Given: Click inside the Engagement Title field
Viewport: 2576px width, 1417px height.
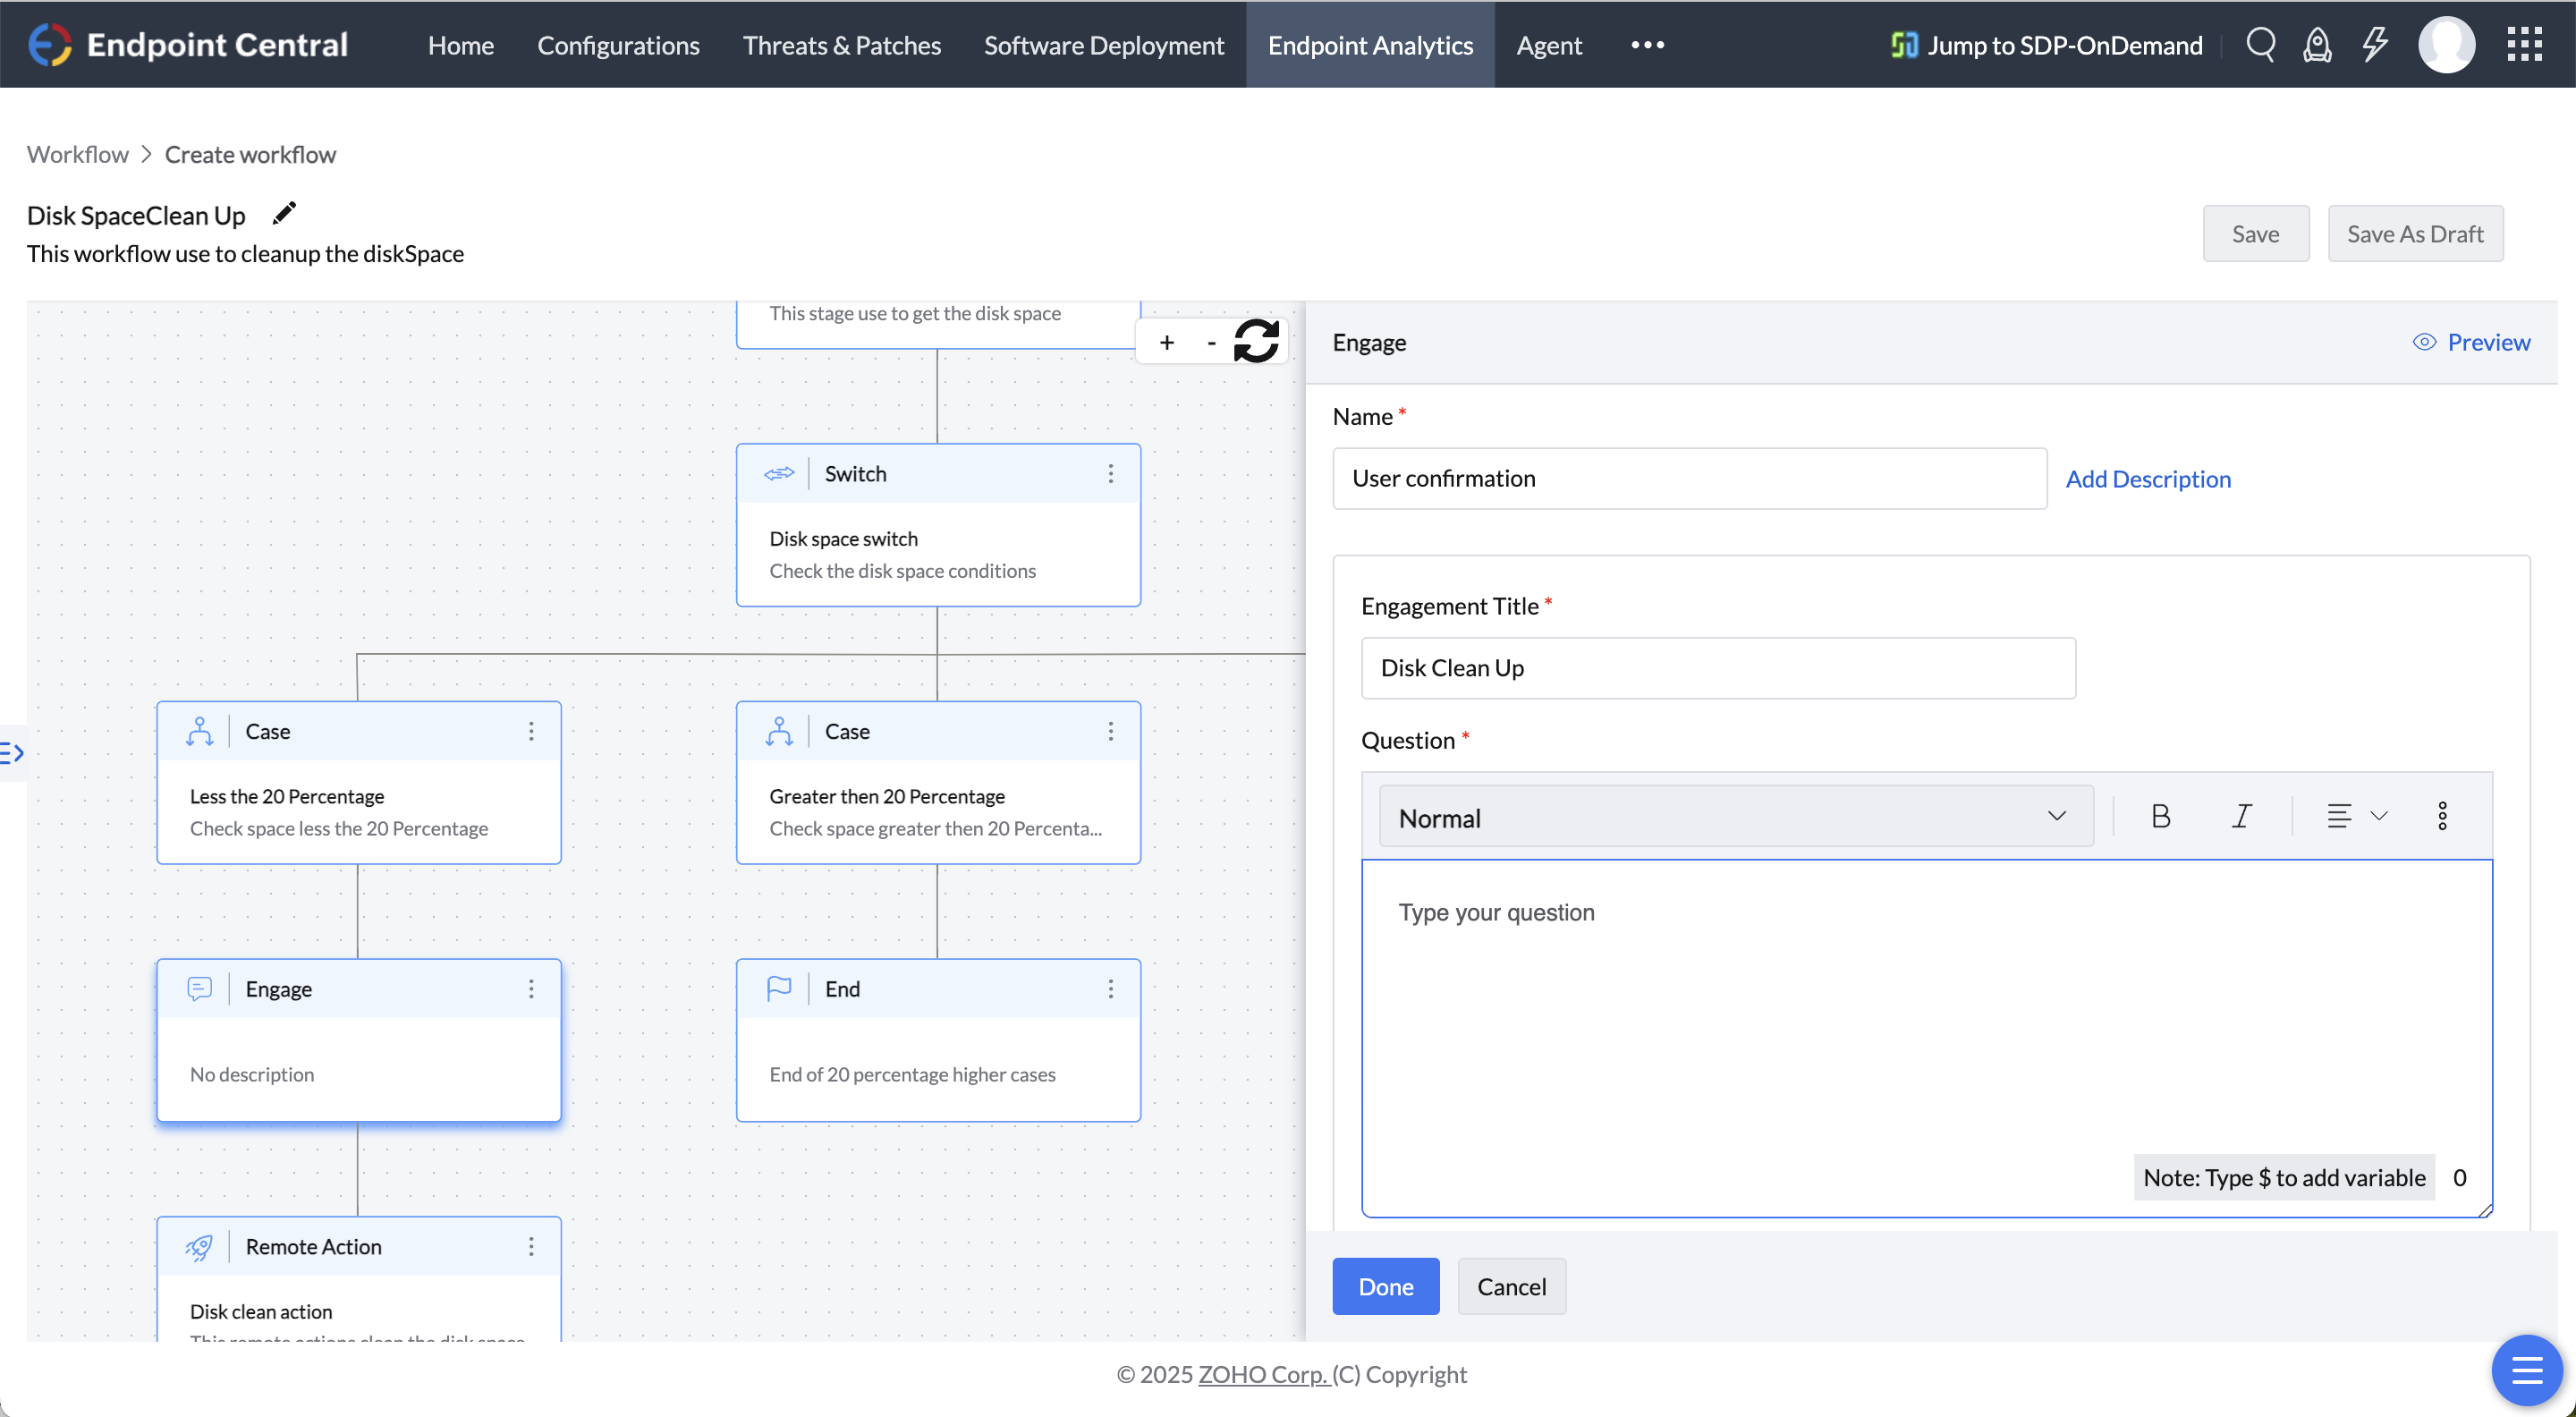Looking at the screenshot, I should tap(1718, 668).
